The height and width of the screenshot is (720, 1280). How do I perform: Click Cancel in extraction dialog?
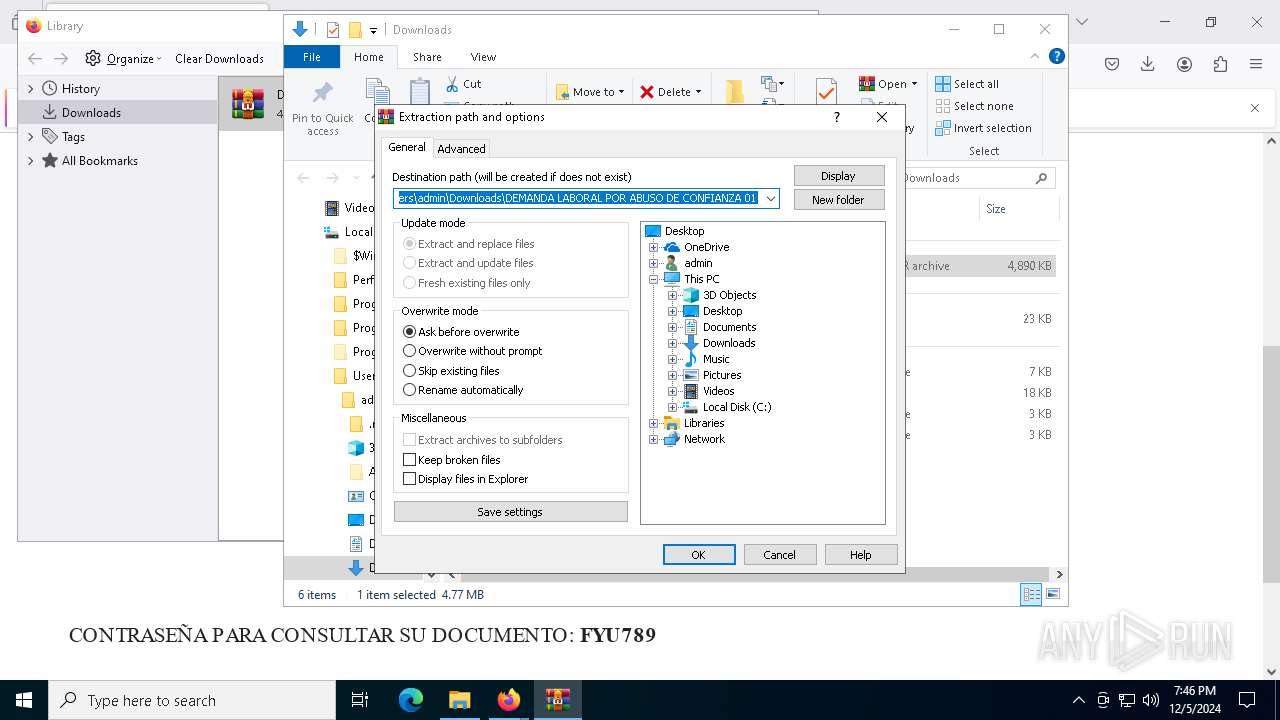pos(780,555)
